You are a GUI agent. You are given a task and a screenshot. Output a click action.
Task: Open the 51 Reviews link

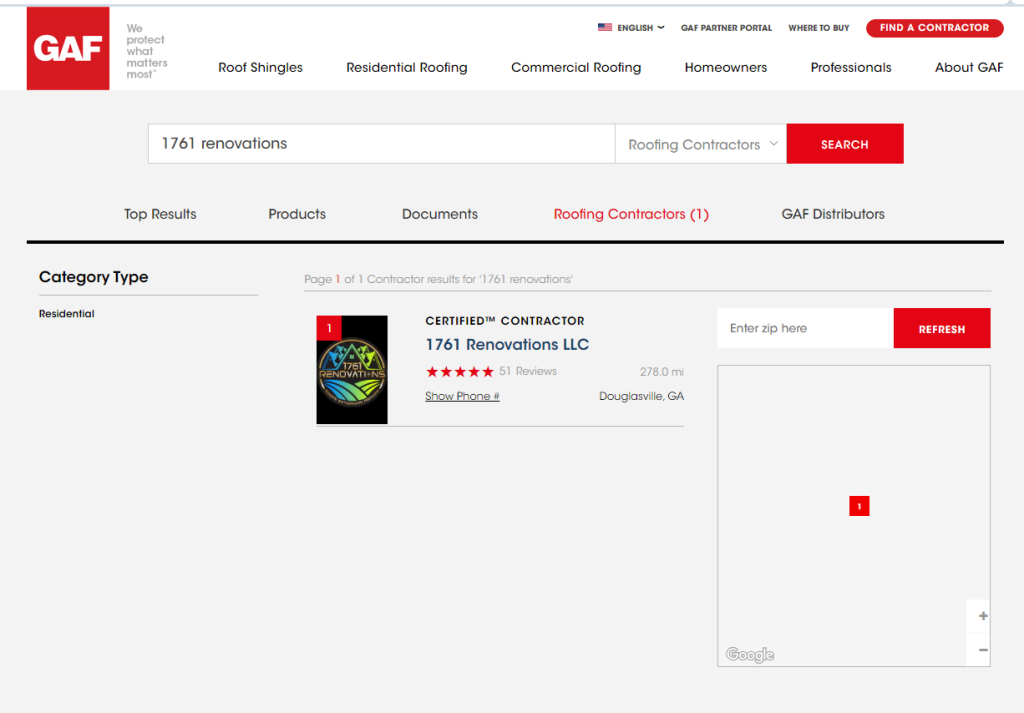528,371
